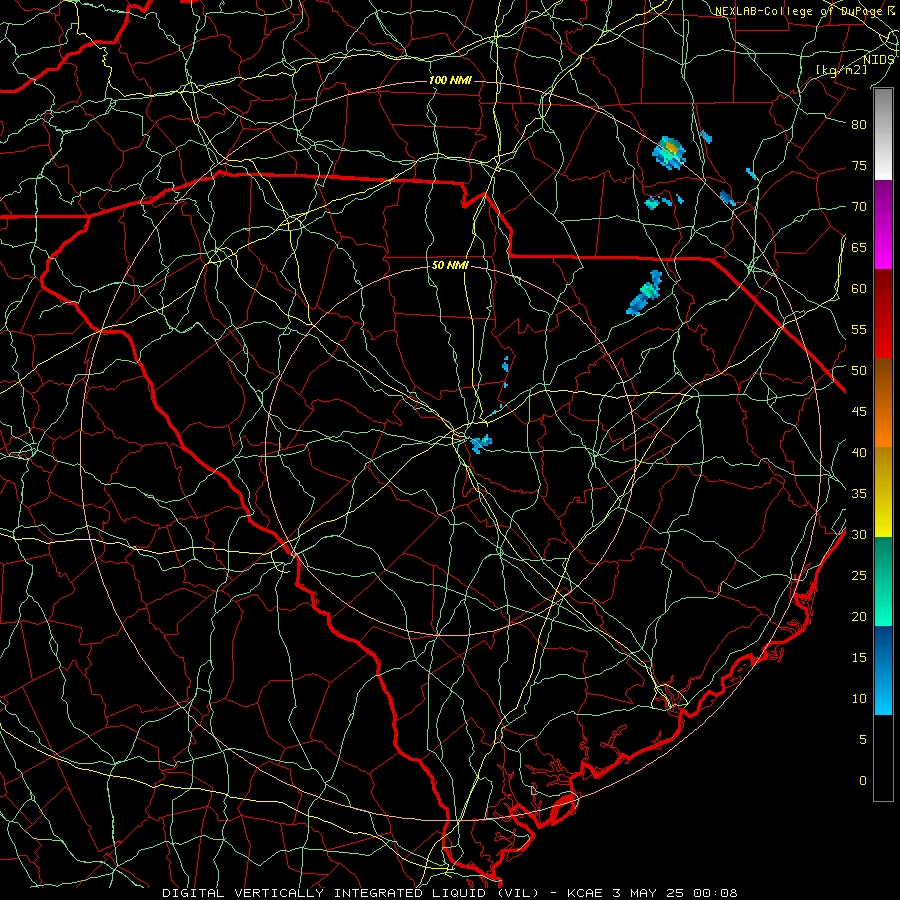Click the 20 value on the scale
The width and height of the screenshot is (900, 900).
click(859, 616)
